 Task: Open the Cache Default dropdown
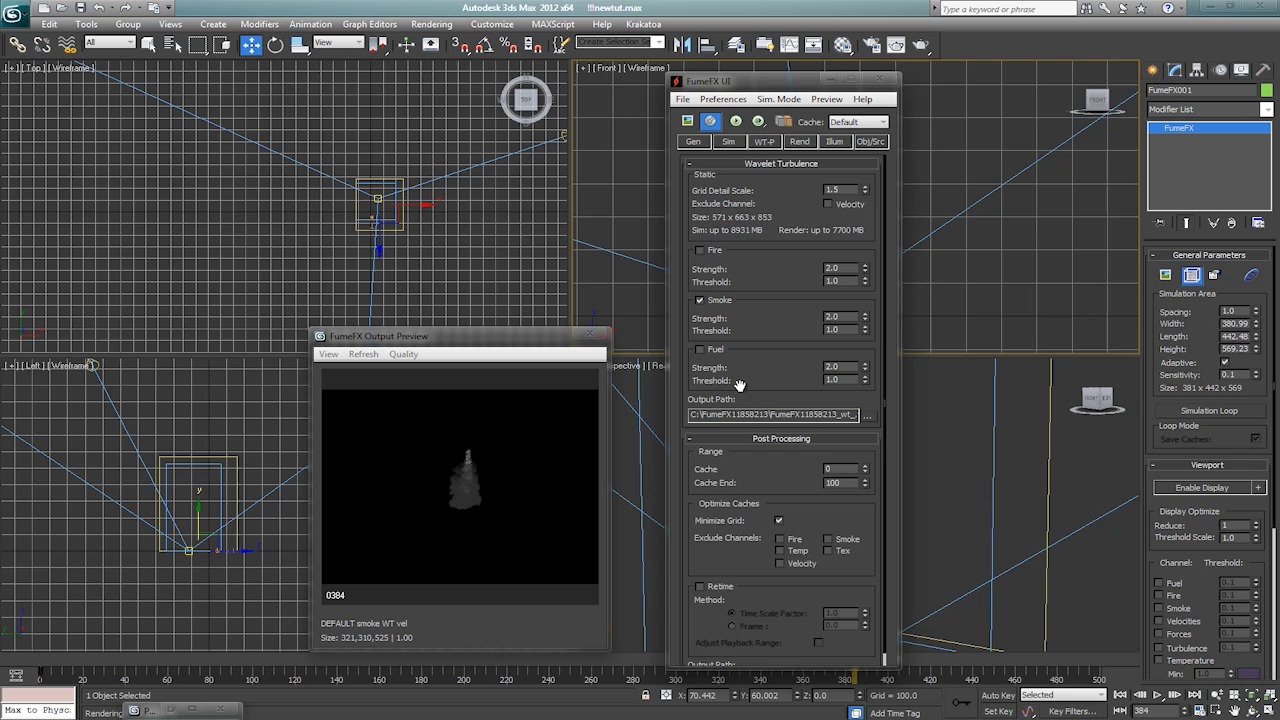click(858, 122)
